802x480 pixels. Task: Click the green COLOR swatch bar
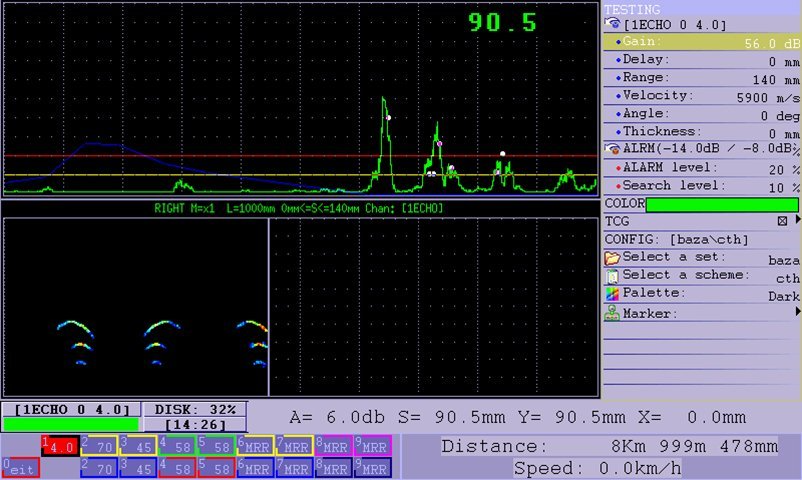tap(722, 204)
